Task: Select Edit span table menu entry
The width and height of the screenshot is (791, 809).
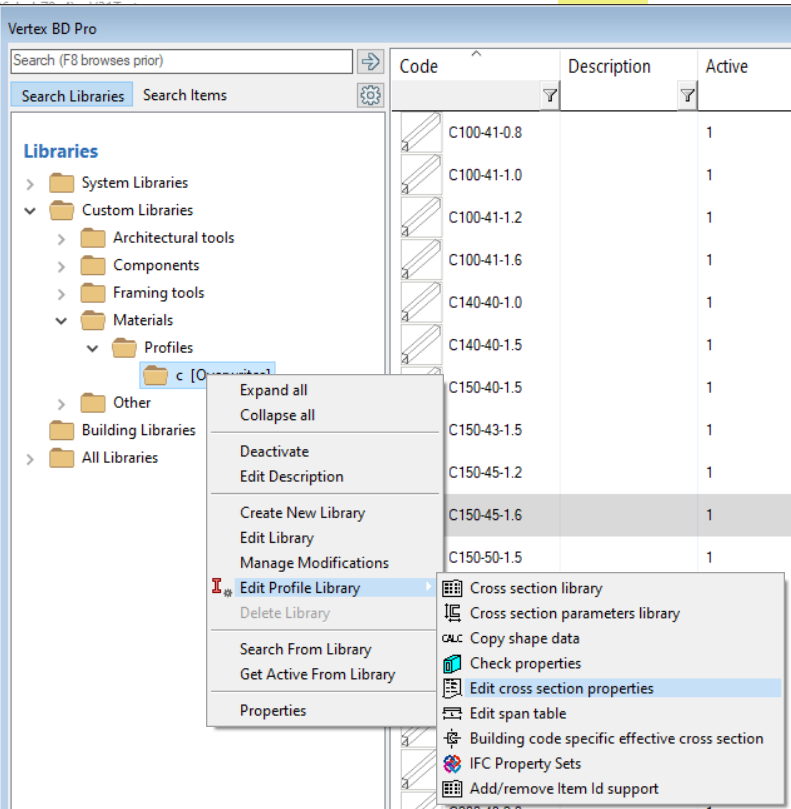Action: (517, 713)
